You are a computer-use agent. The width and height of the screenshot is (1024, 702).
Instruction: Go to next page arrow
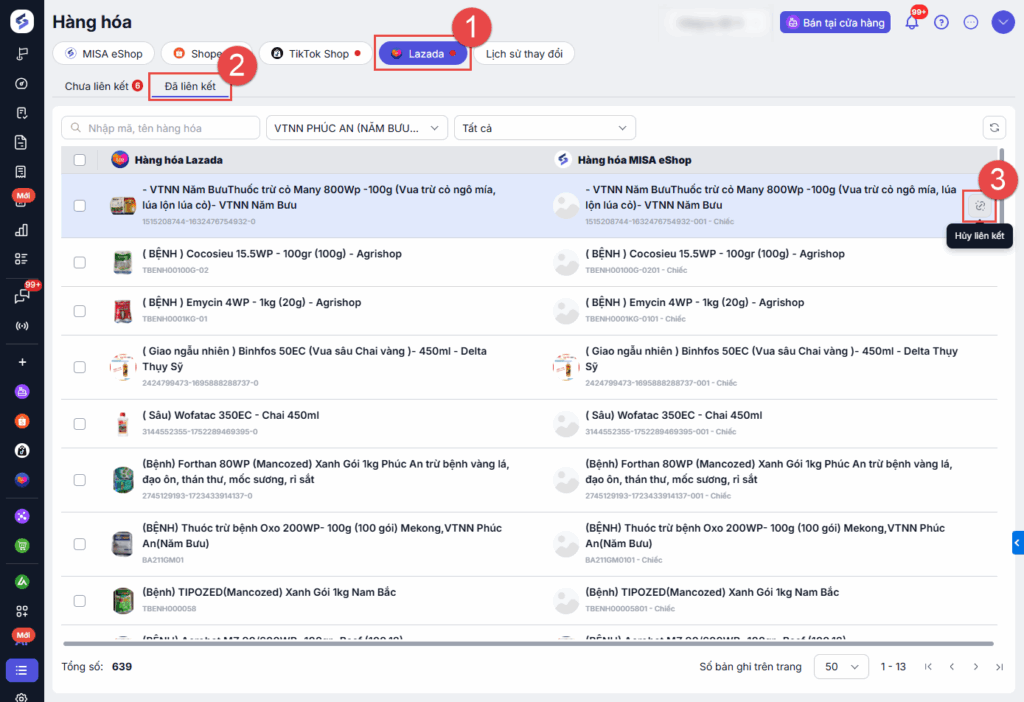(976, 667)
